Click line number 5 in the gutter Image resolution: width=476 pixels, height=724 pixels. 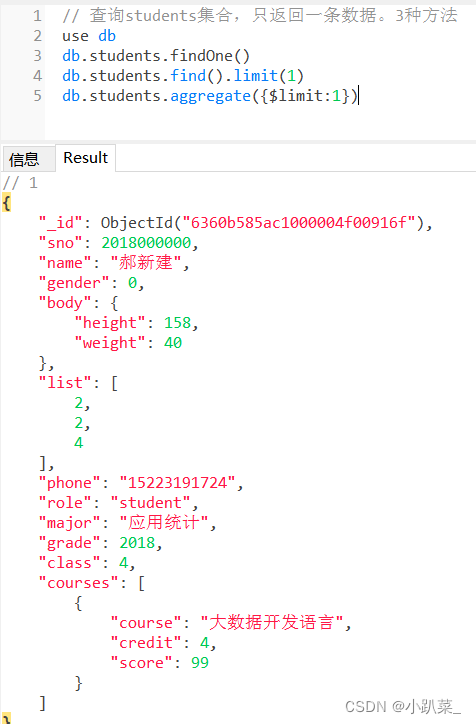click(x=37, y=96)
